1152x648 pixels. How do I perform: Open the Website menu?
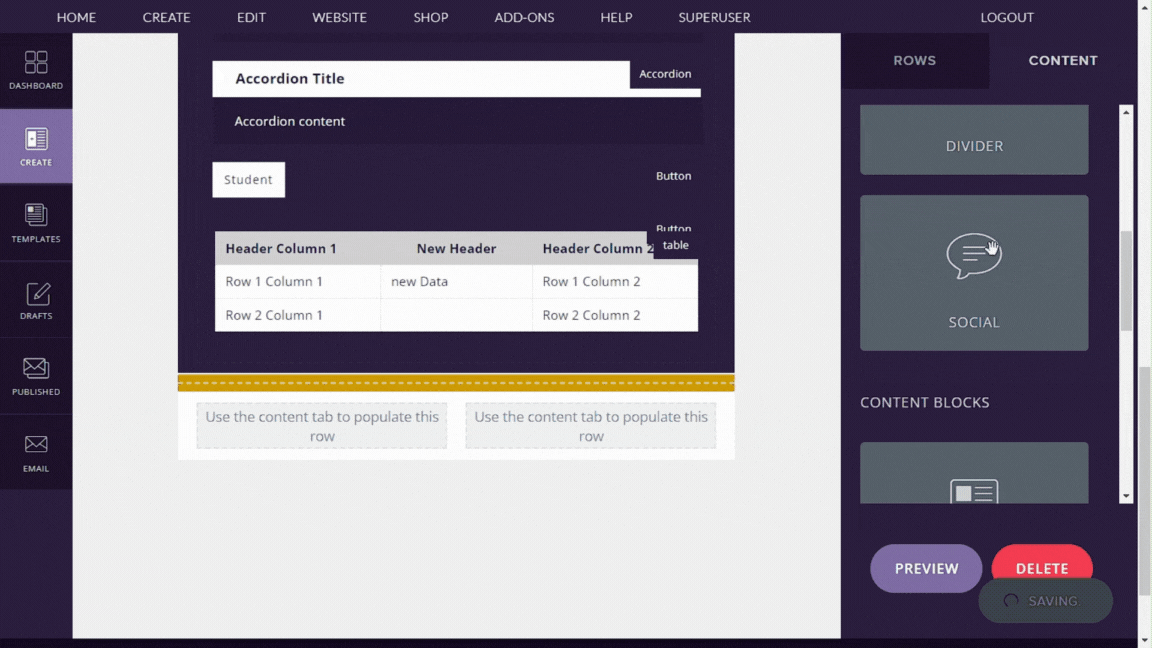pyautogui.click(x=339, y=17)
